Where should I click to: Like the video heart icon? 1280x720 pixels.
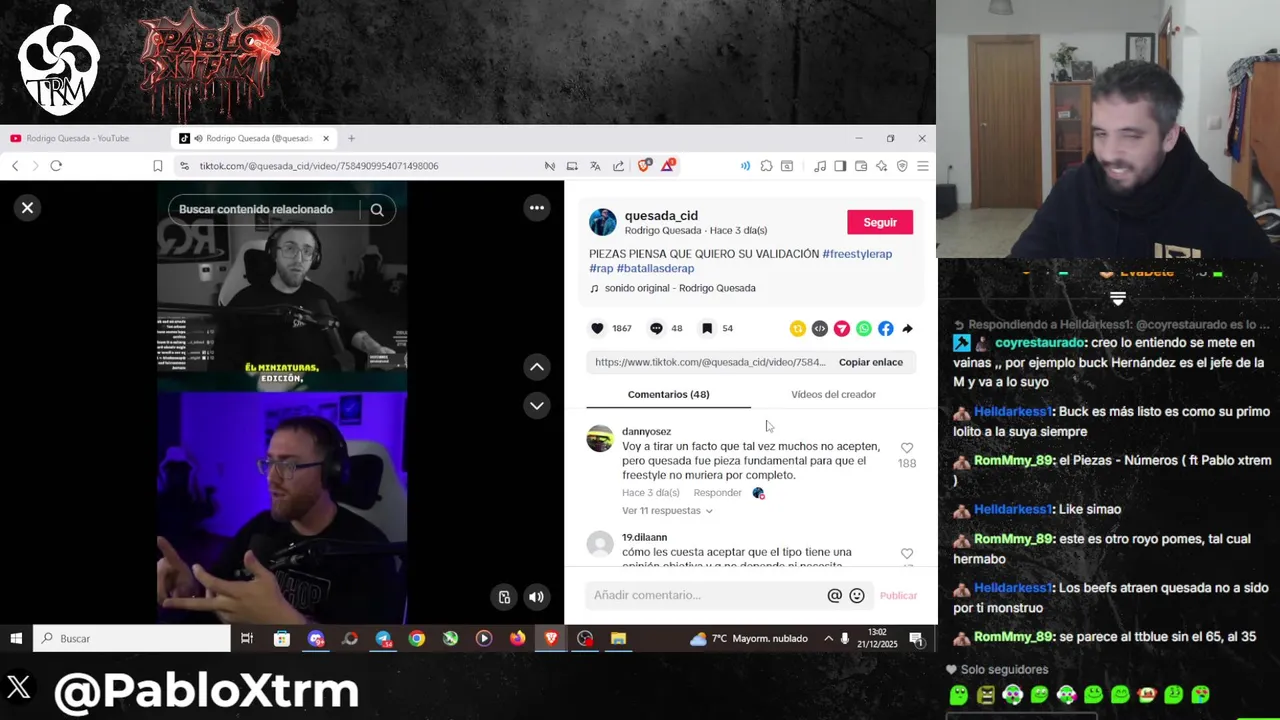(598, 328)
